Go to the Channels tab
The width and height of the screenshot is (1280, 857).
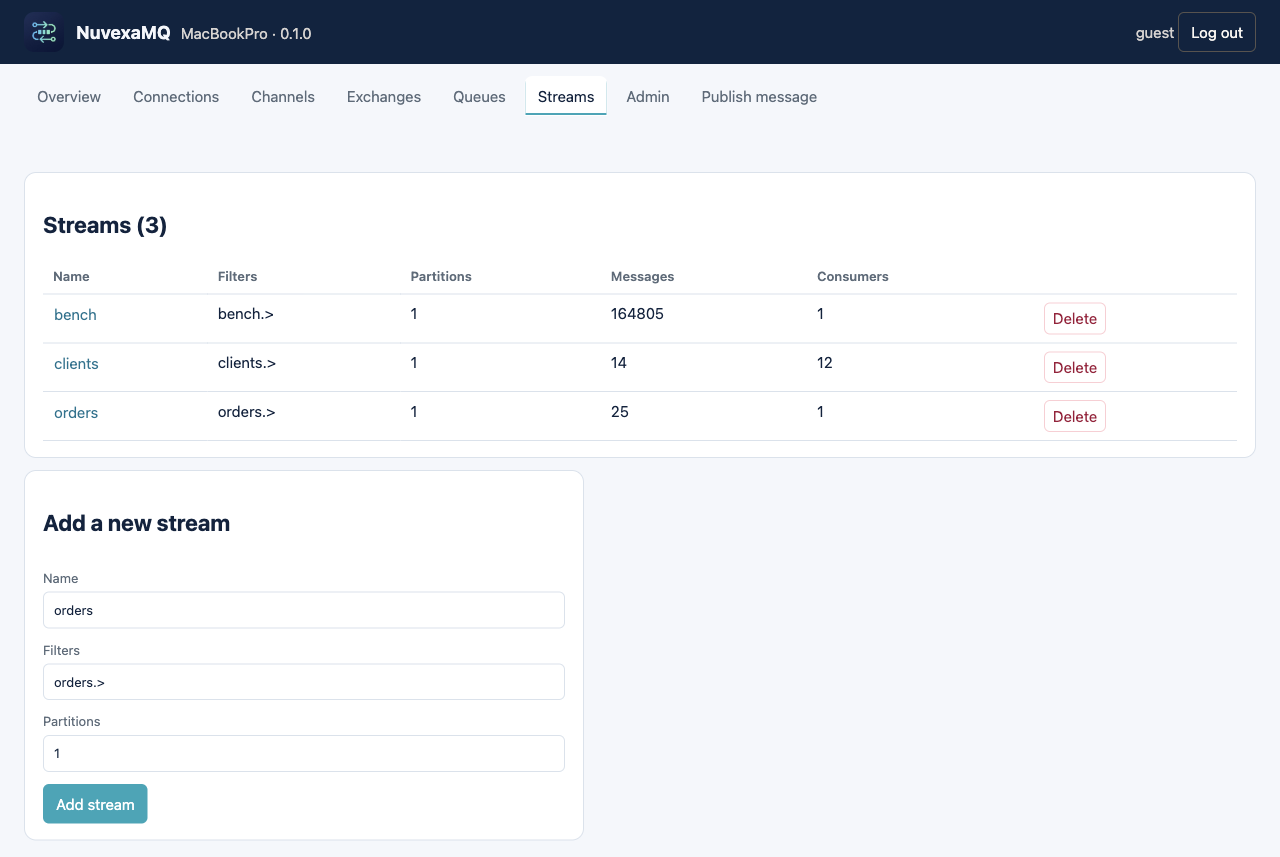tap(283, 97)
